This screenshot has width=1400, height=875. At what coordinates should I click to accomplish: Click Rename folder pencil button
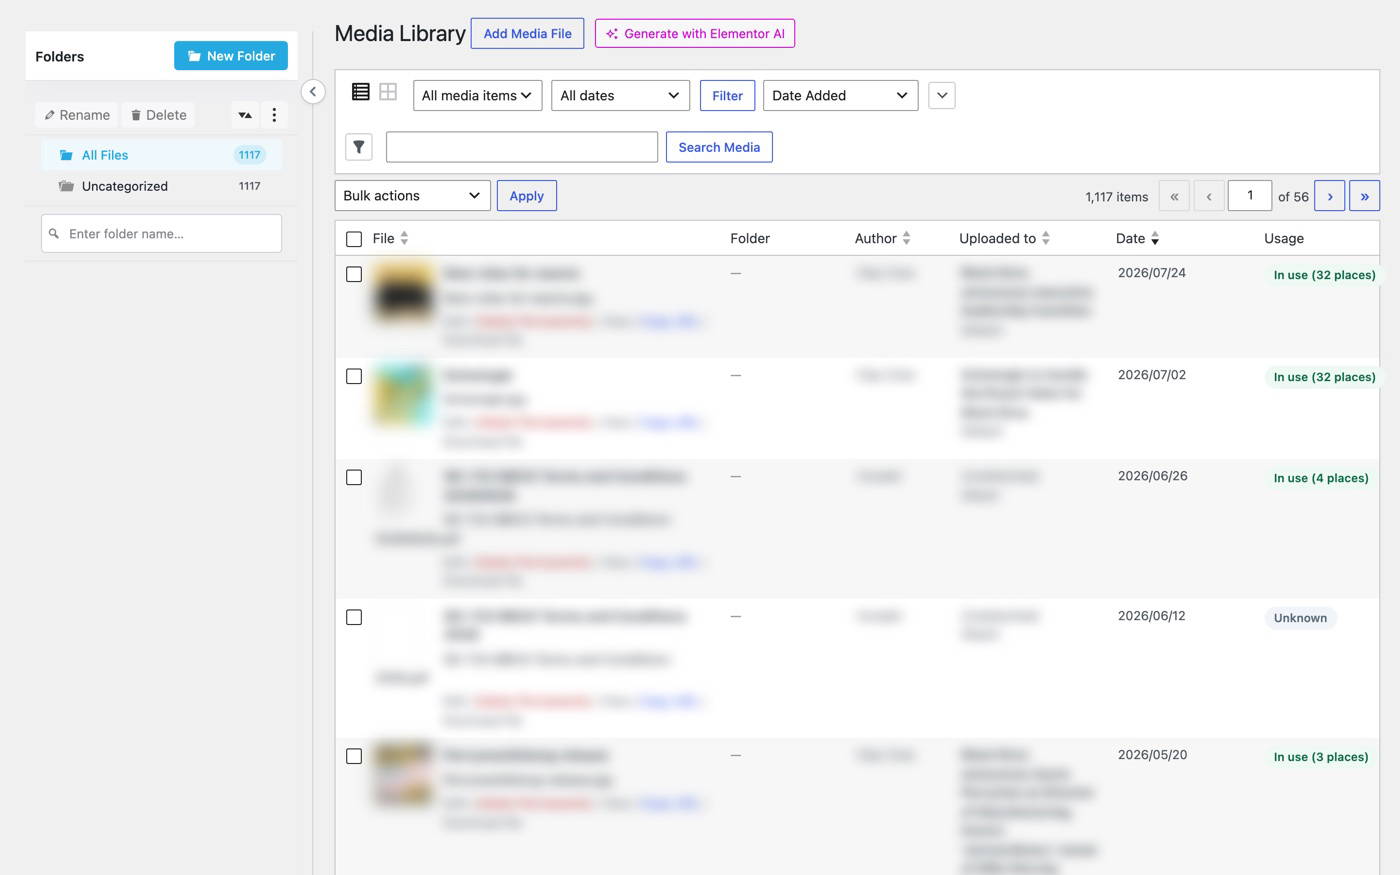77,115
